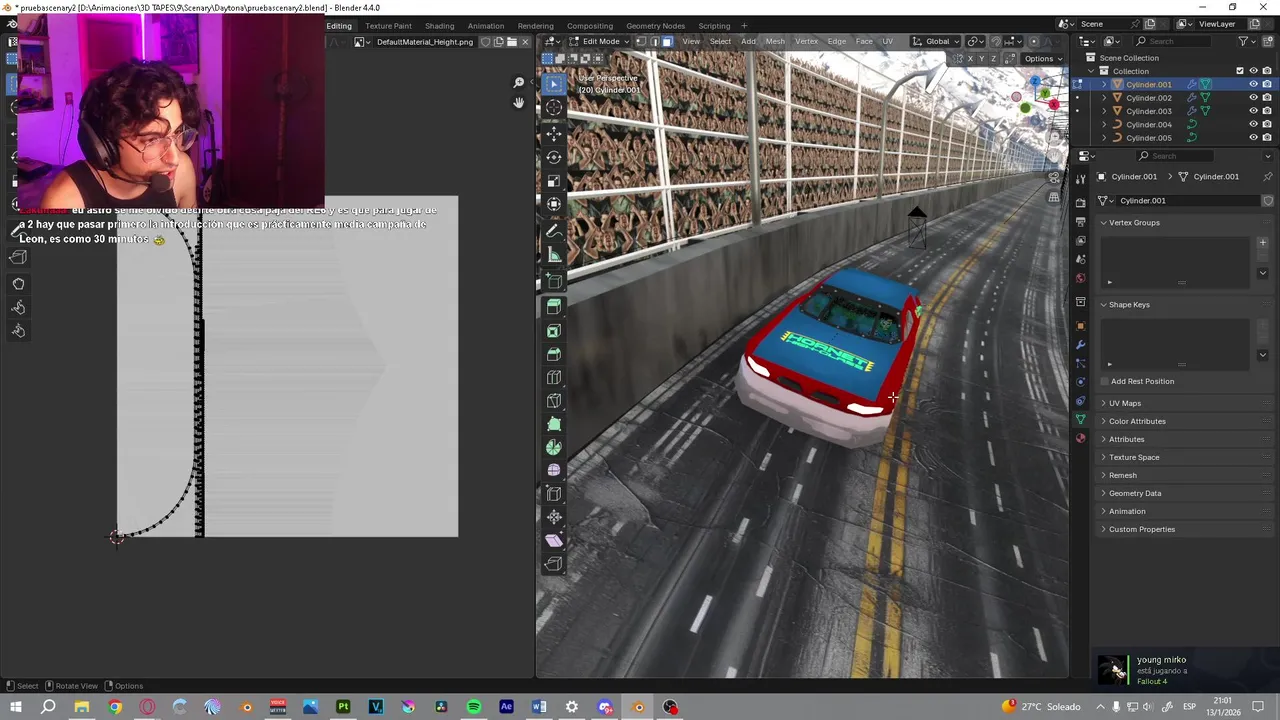The height and width of the screenshot is (720, 1280).
Task: Select the Spin tool
Action: pyautogui.click(x=554, y=448)
